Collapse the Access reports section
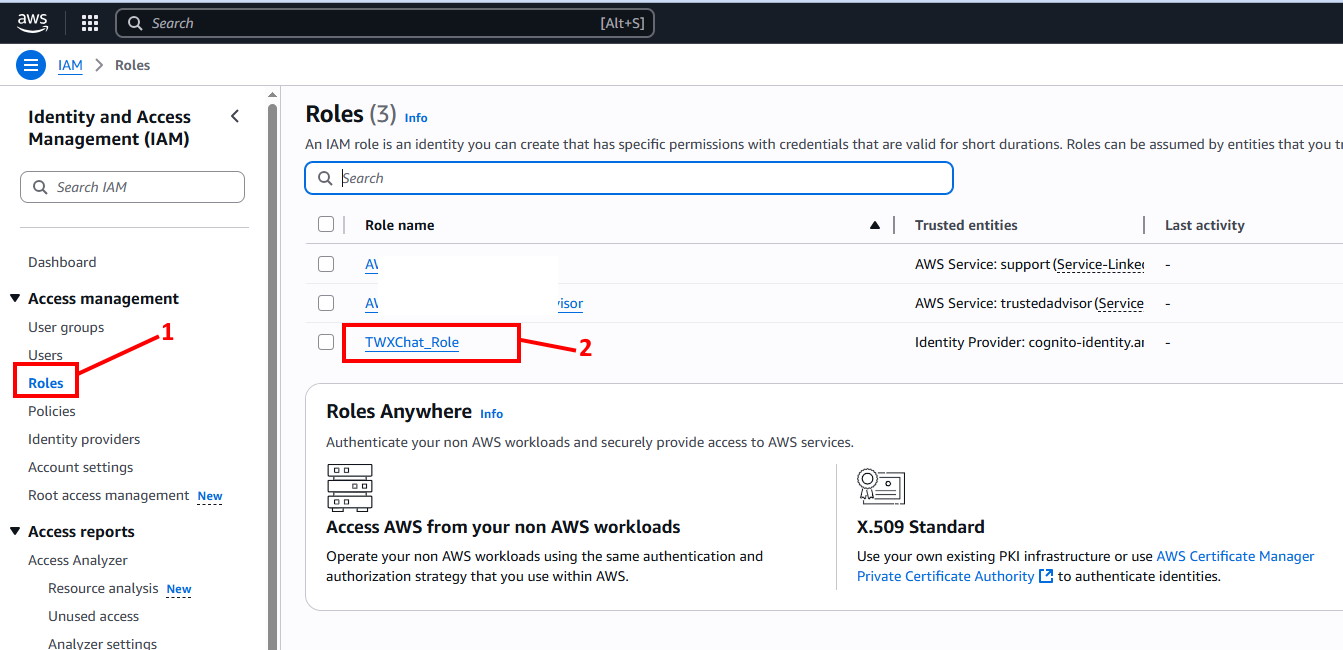This screenshot has width=1343, height=650. click(15, 532)
